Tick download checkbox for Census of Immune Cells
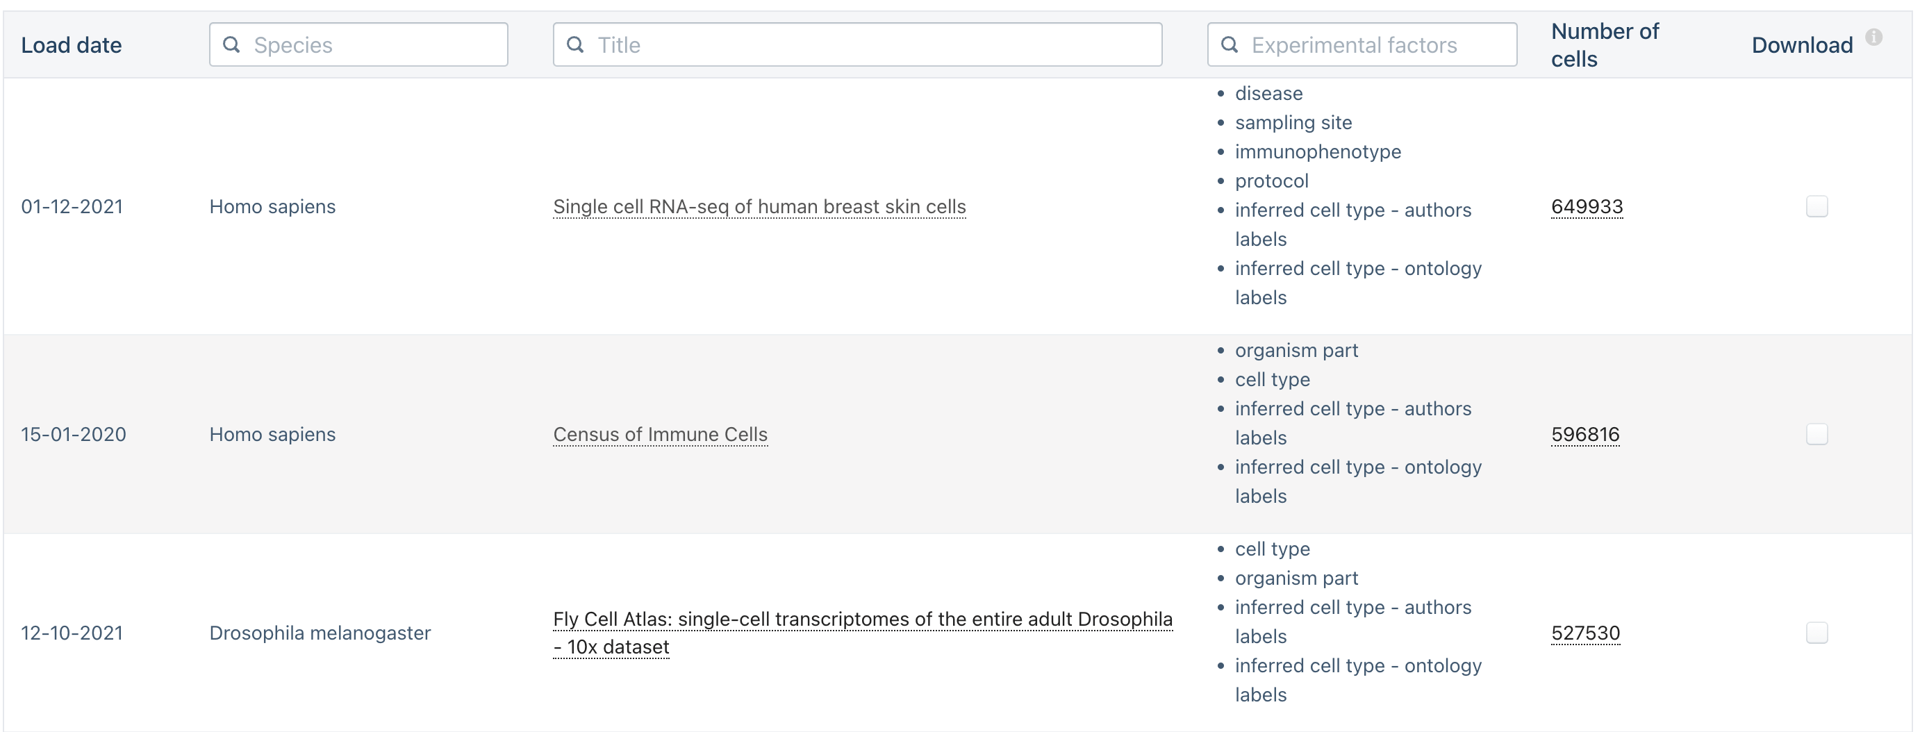 point(1817,434)
